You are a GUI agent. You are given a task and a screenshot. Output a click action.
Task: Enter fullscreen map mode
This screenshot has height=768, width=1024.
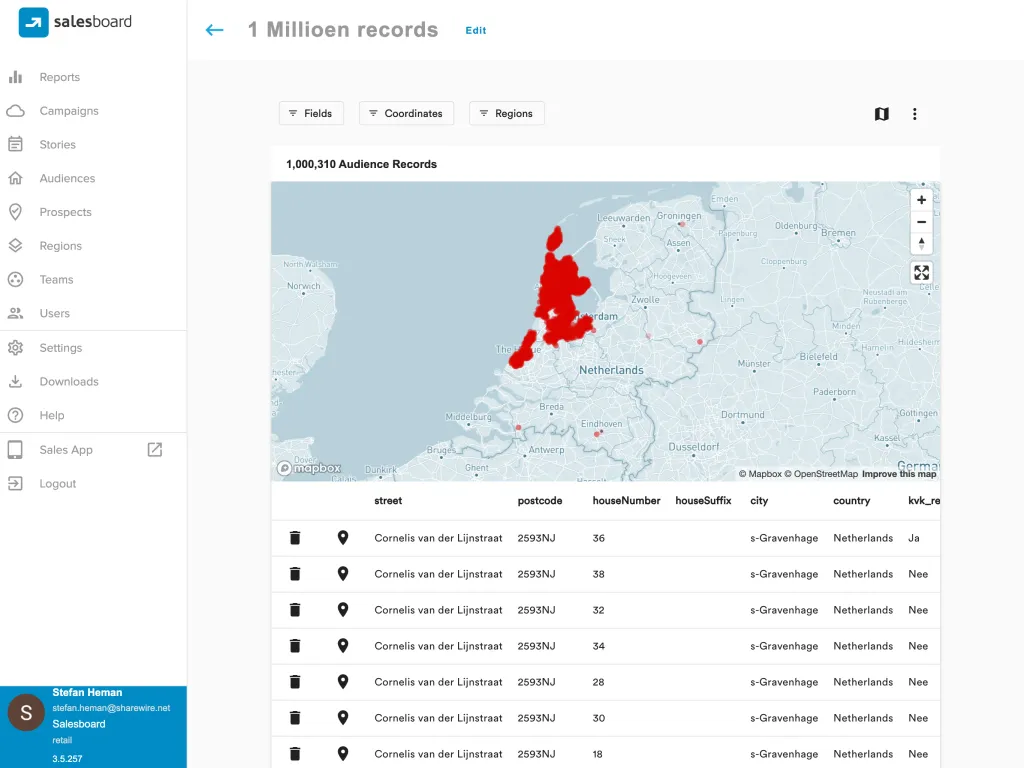[921, 273]
